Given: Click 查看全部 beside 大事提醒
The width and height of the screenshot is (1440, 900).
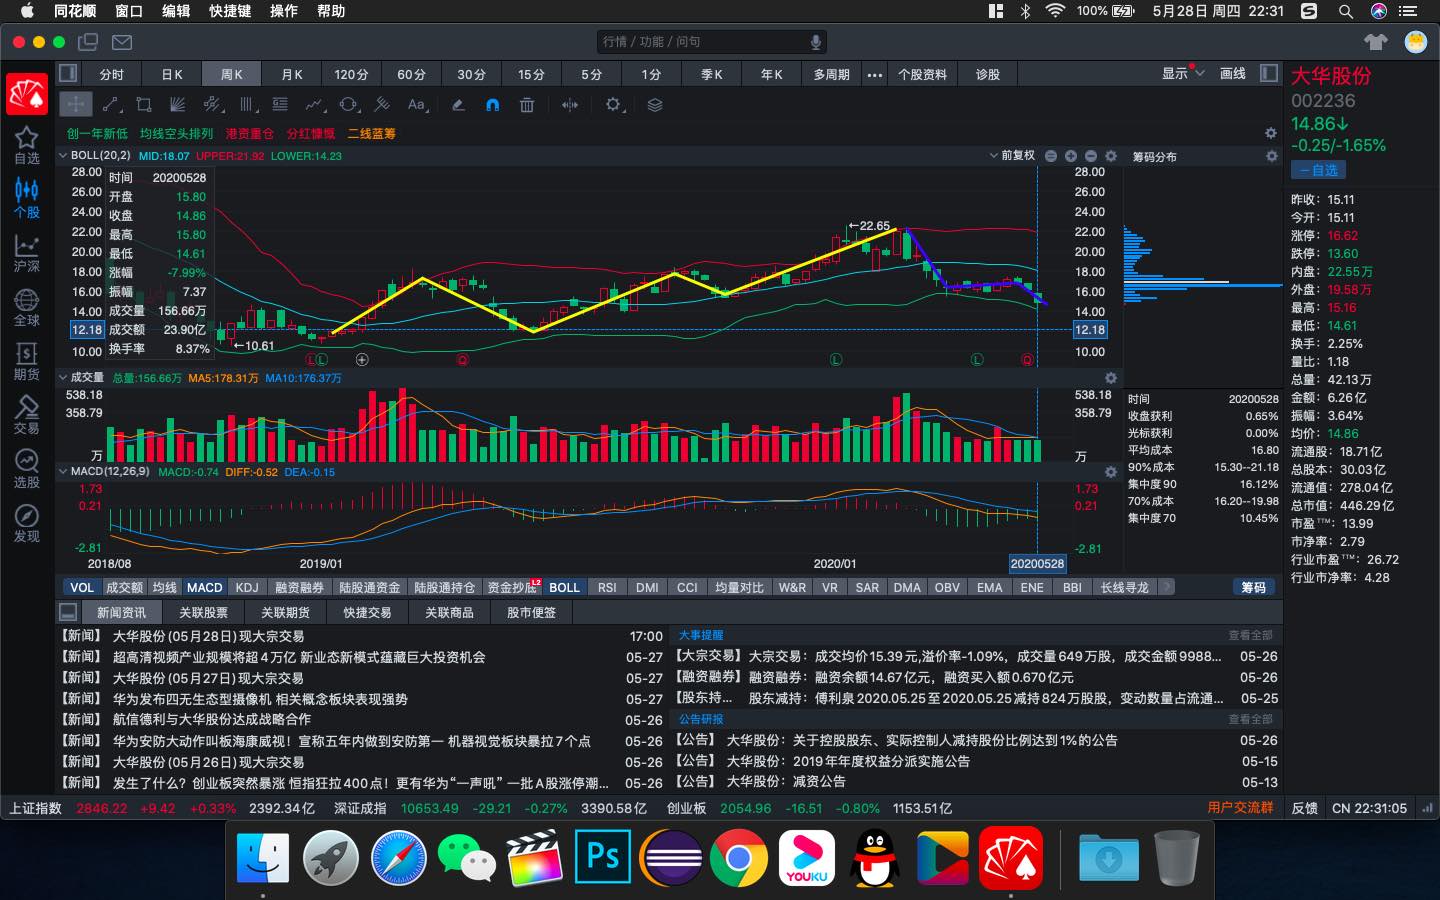Looking at the screenshot, I should point(1251,635).
